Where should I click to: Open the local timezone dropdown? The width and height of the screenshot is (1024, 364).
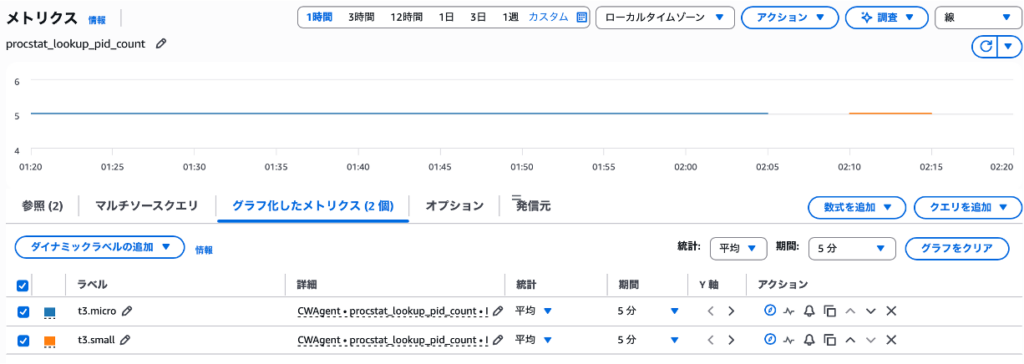tap(665, 18)
